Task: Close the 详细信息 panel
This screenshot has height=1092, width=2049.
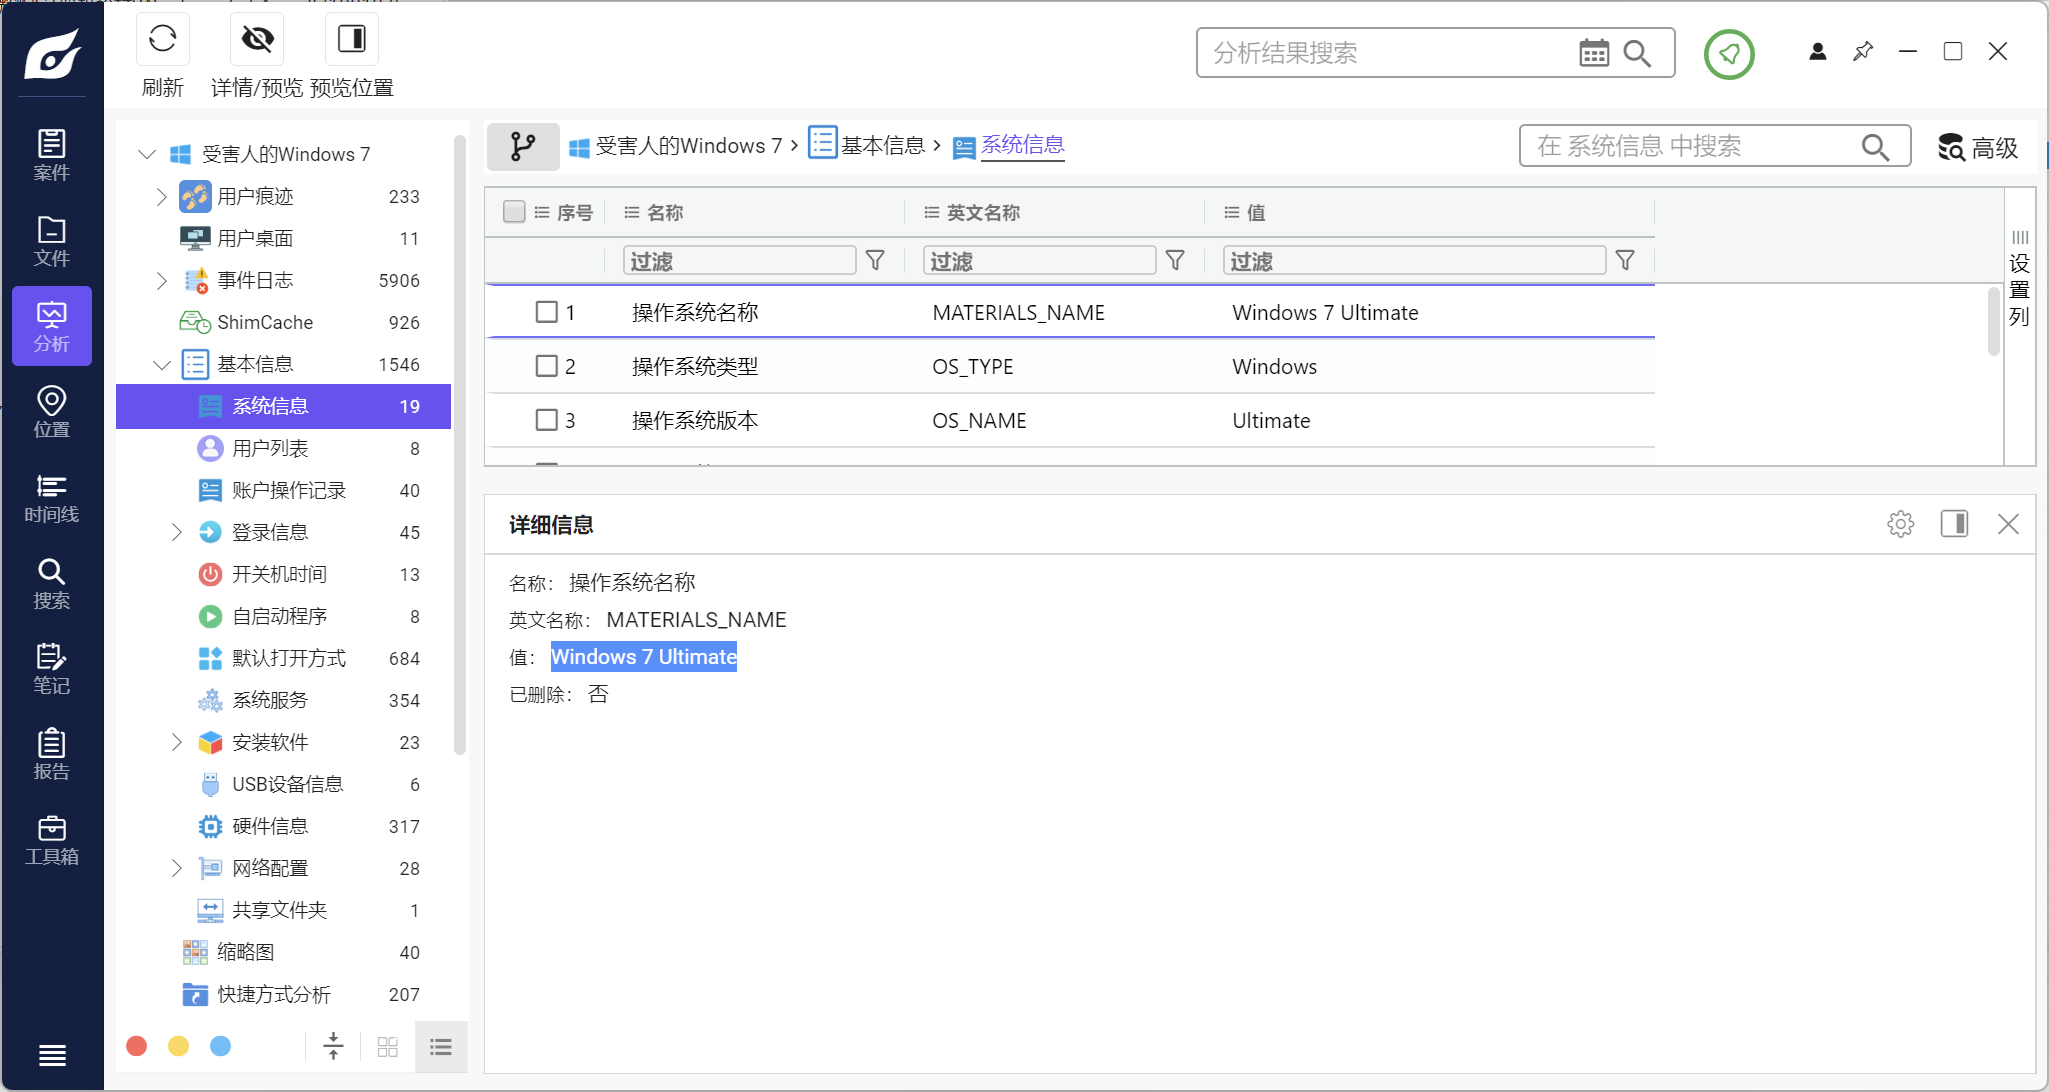Action: (x=2008, y=524)
